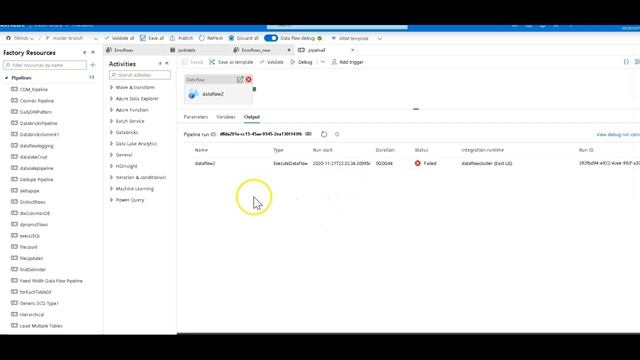This screenshot has width=640, height=360.
Task: Click the canvas/output pane divider handle
Action: [x=416, y=109]
